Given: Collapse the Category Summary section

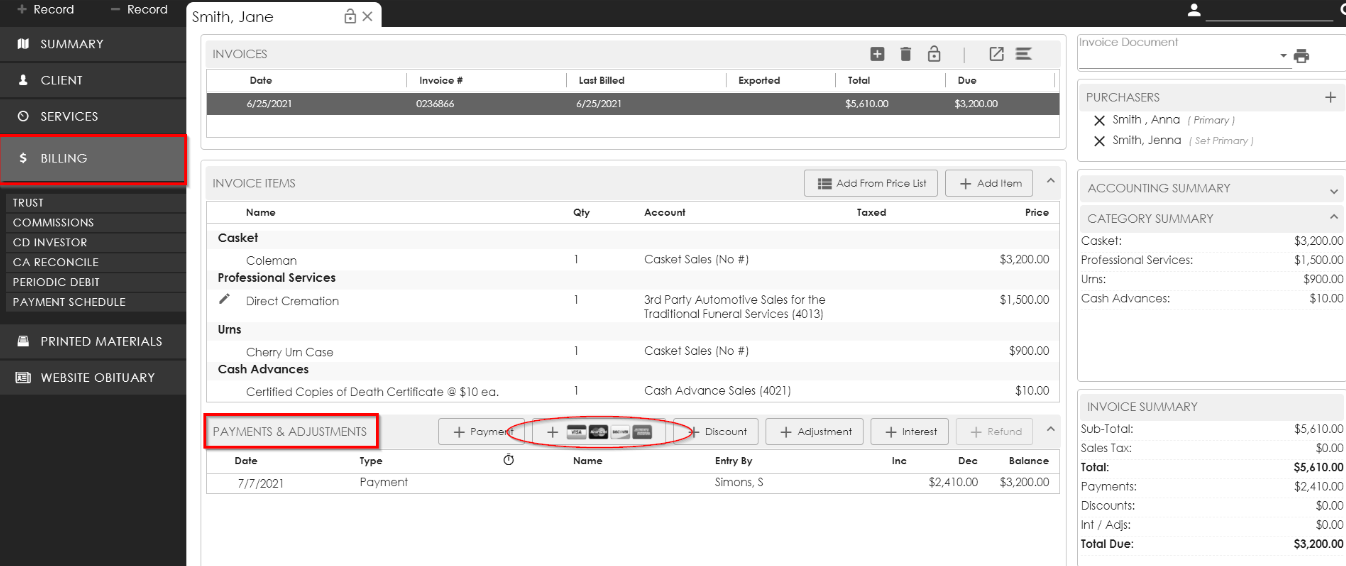Looking at the screenshot, I should (x=1334, y=218).
